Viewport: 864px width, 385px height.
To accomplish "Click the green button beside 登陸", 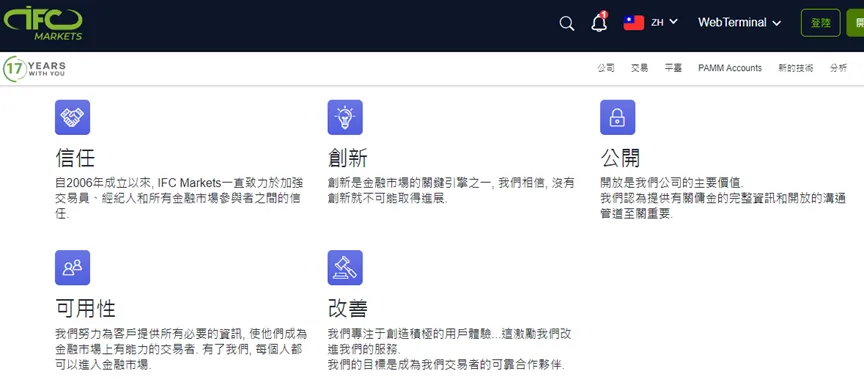I will tap(855, 23).
